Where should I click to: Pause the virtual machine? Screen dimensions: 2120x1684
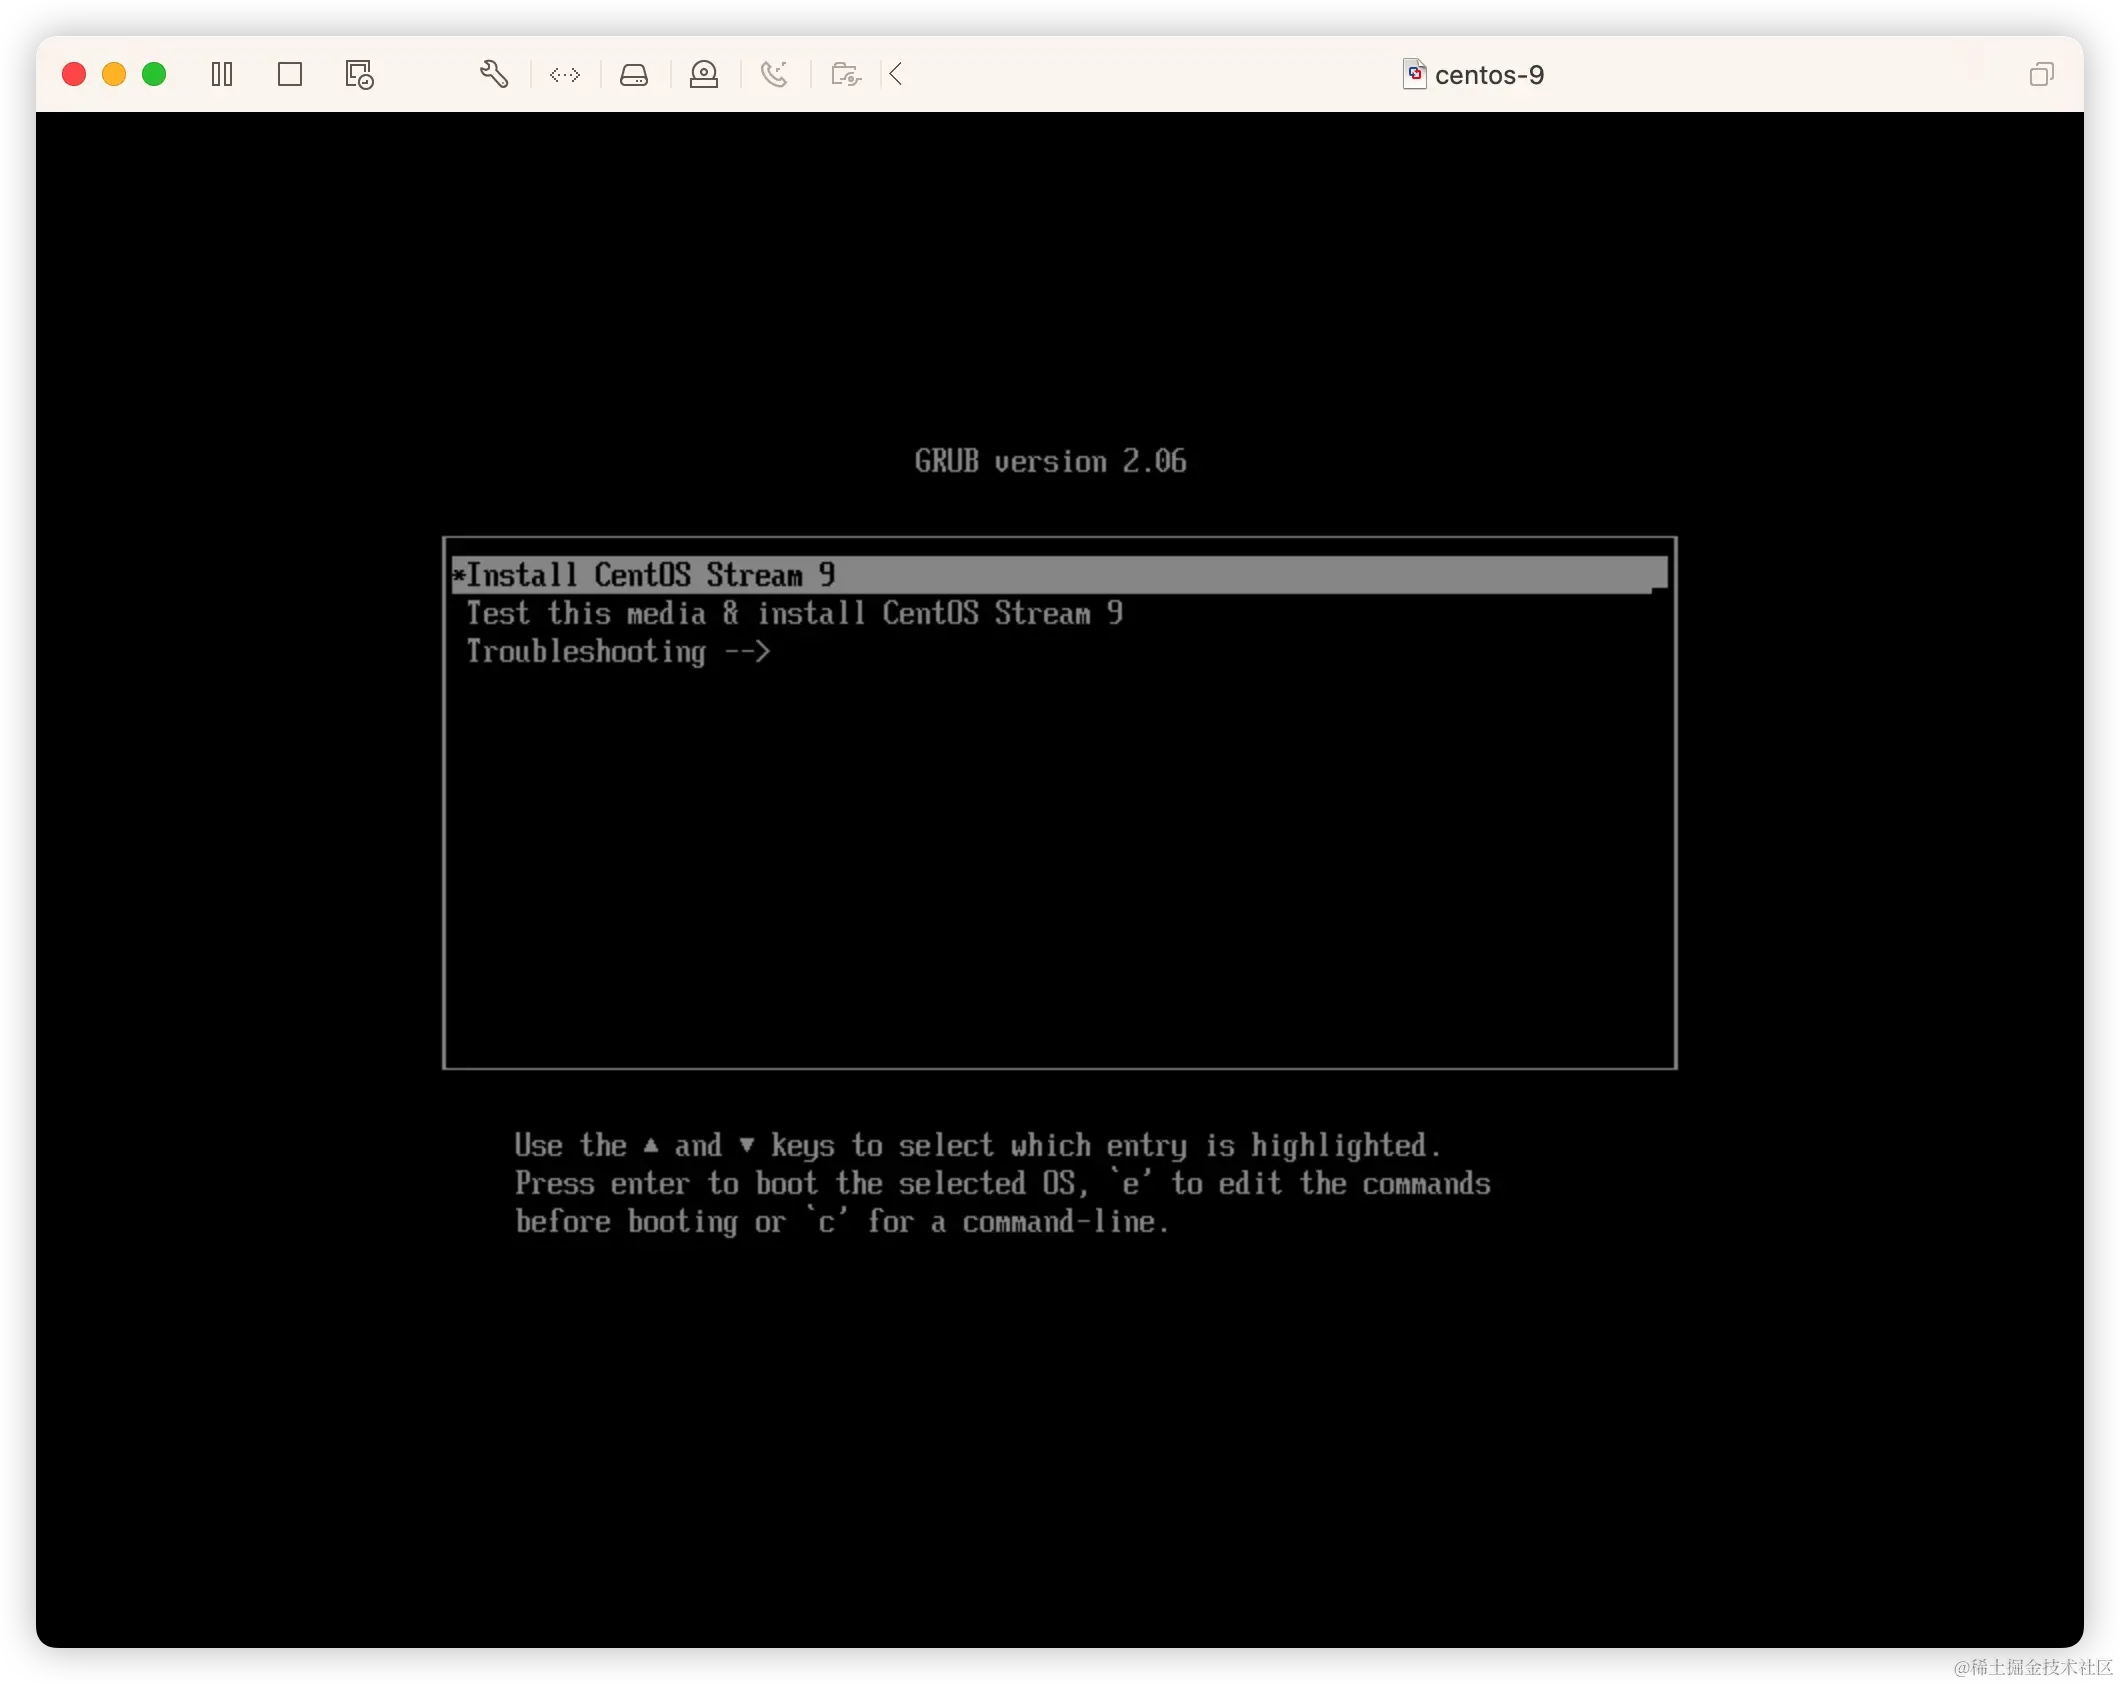222,74
